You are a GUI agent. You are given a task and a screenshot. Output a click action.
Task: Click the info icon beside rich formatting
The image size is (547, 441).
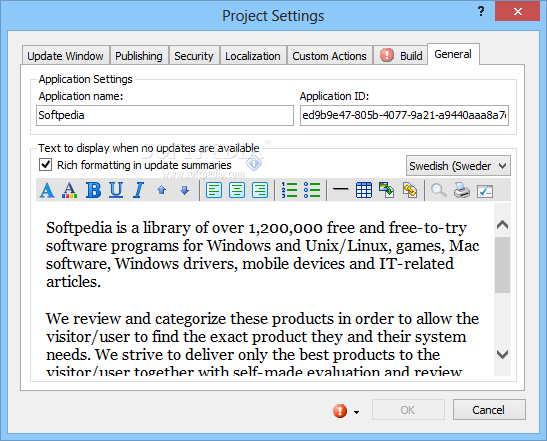pyautogui.click(x=254, y=163)
